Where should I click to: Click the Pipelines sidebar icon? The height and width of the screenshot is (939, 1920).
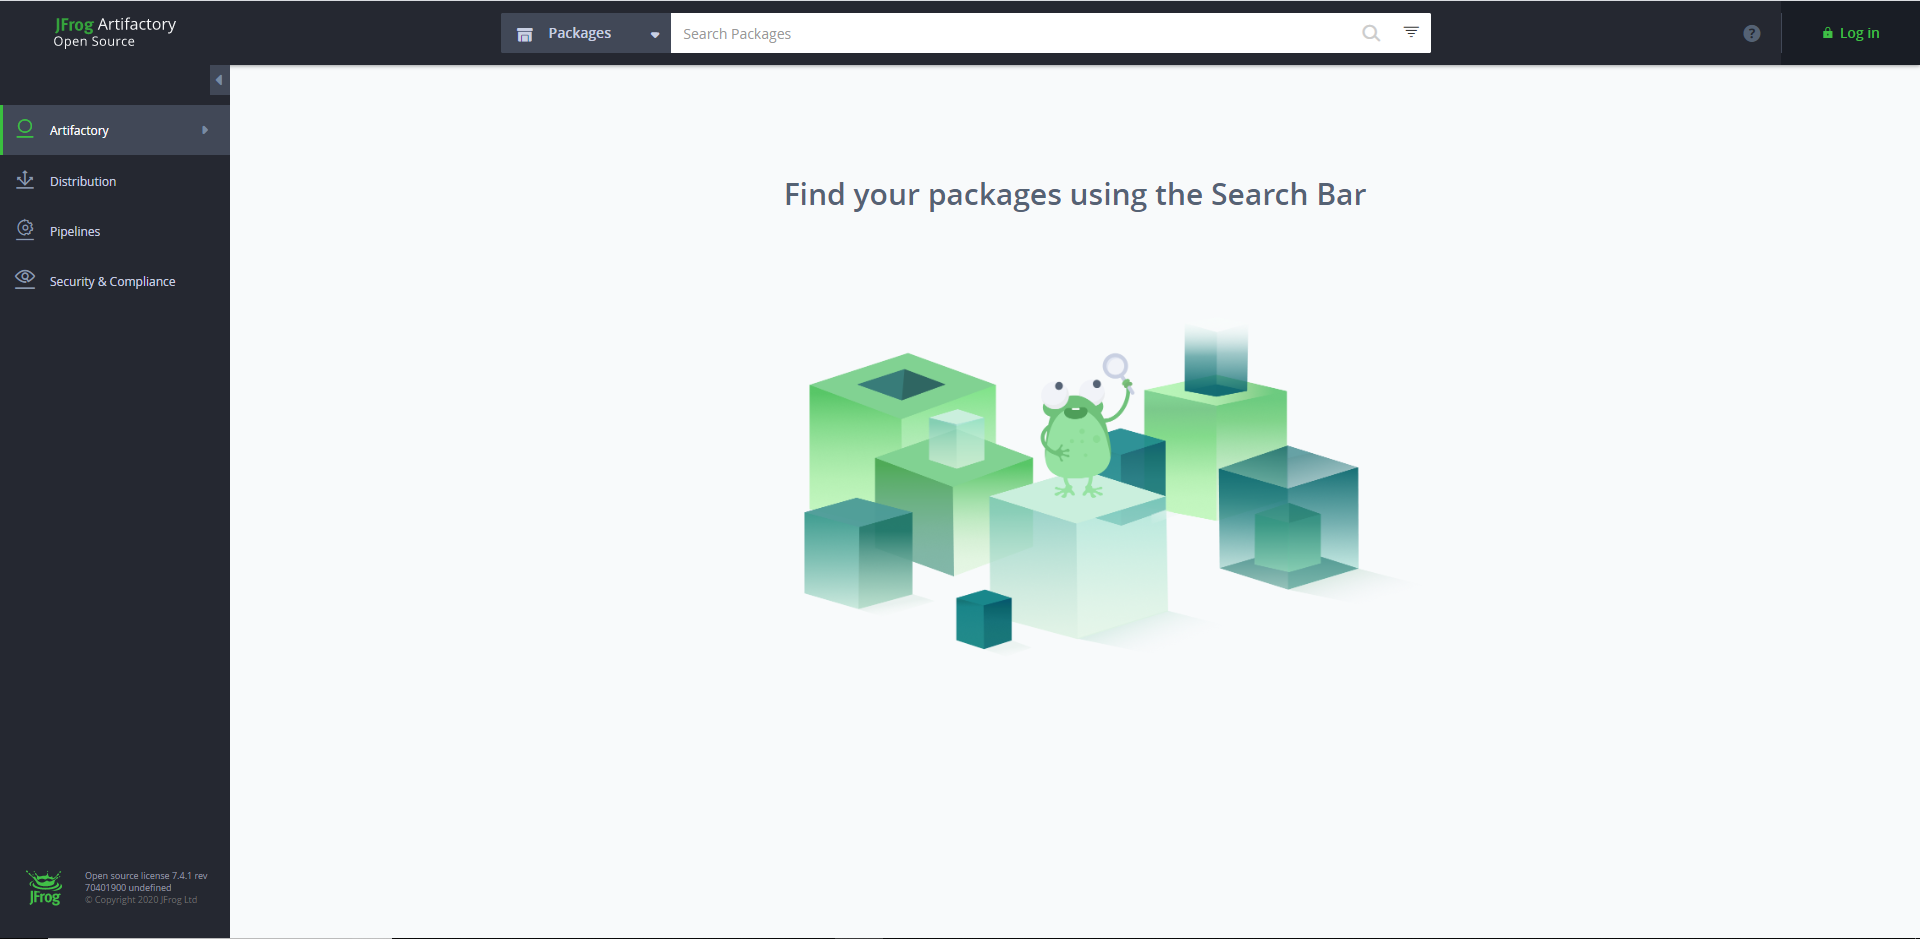[26, 230]
